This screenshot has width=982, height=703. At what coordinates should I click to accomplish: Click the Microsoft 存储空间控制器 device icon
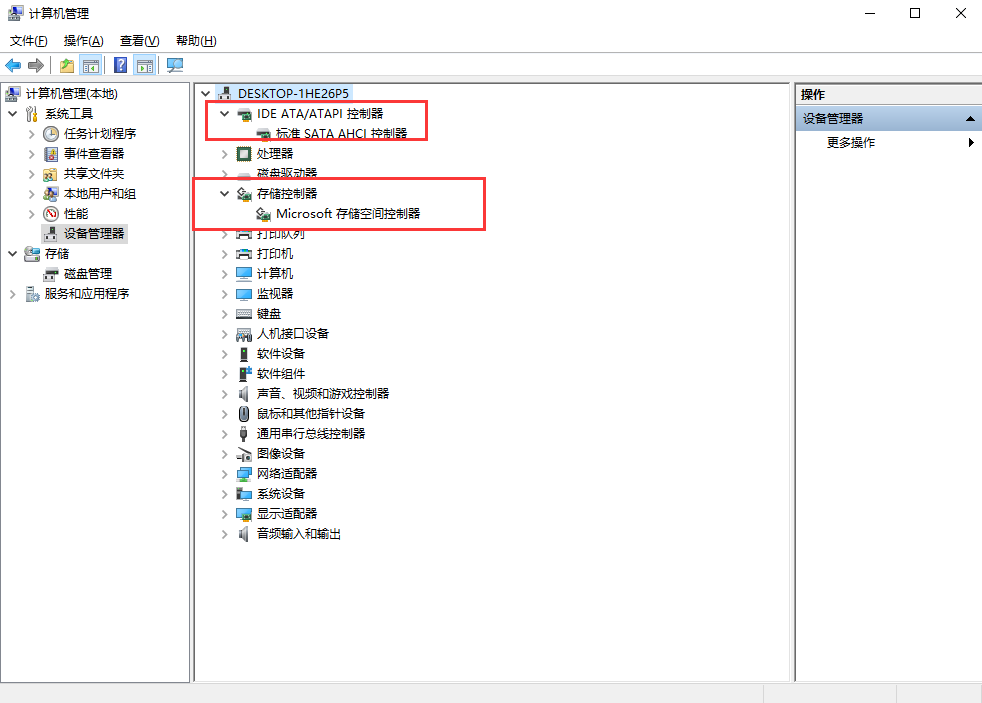[x=264, y=214]
